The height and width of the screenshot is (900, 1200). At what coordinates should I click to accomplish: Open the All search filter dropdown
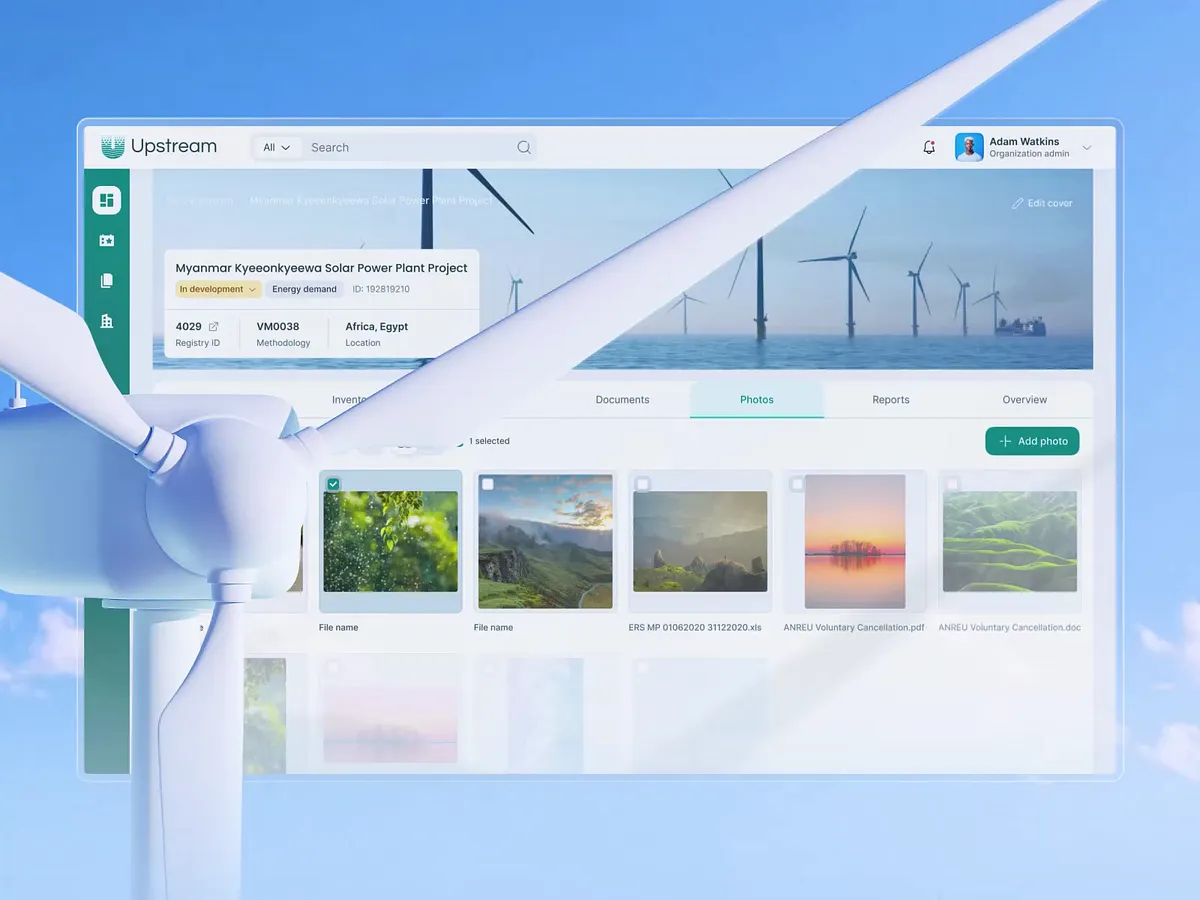coord(276,147)
